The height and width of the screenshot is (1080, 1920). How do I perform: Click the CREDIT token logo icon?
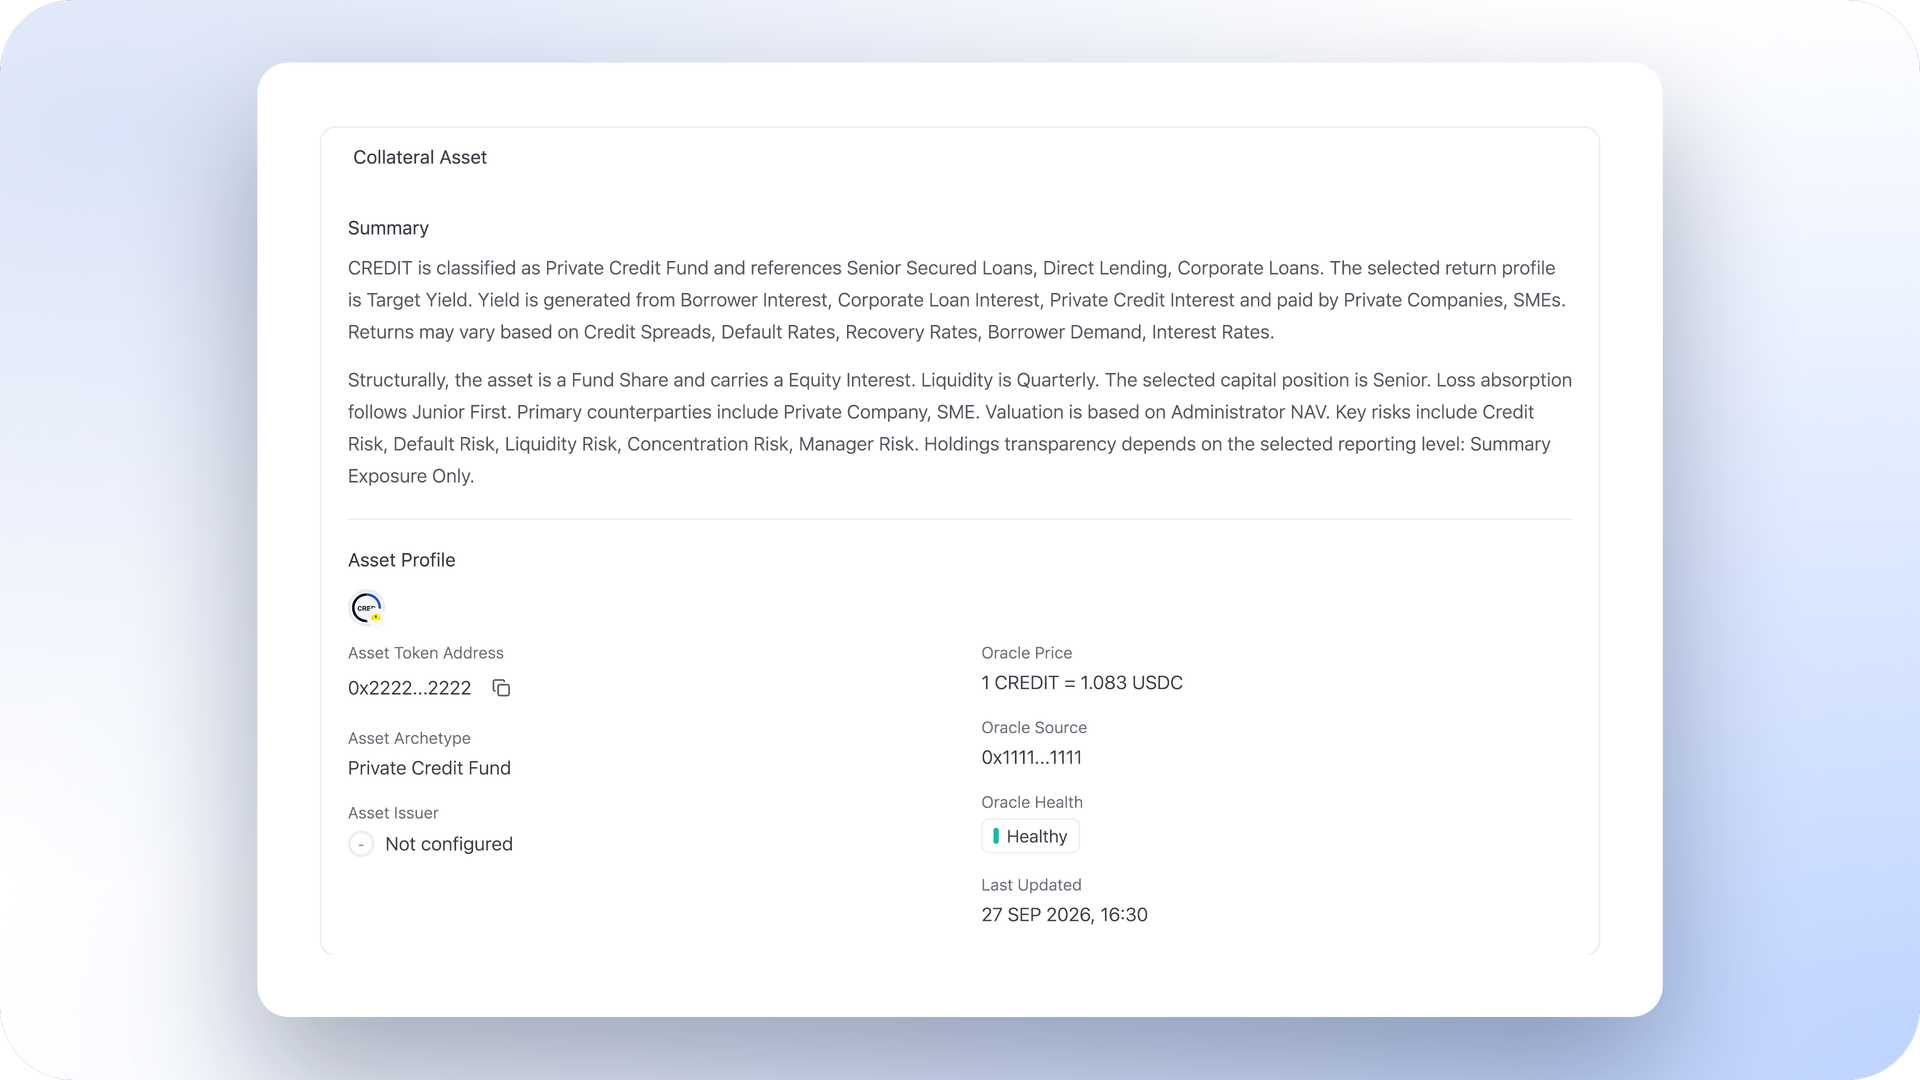pos(366,607)
